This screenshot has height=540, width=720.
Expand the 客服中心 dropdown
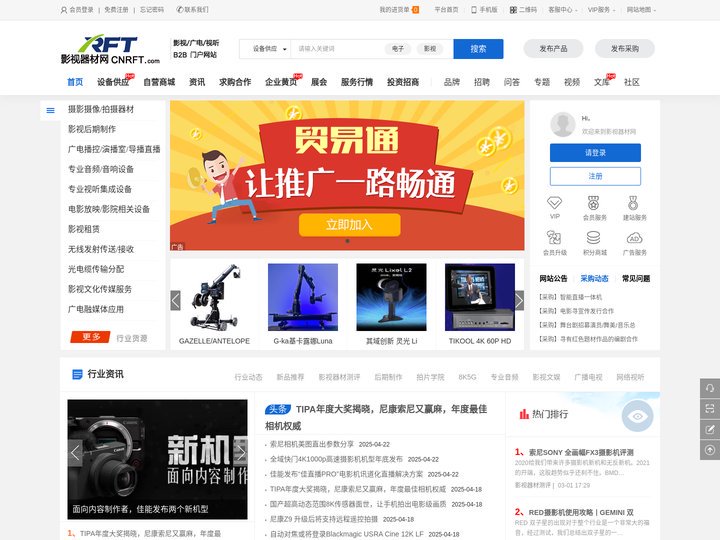click(x=562, y=10)
